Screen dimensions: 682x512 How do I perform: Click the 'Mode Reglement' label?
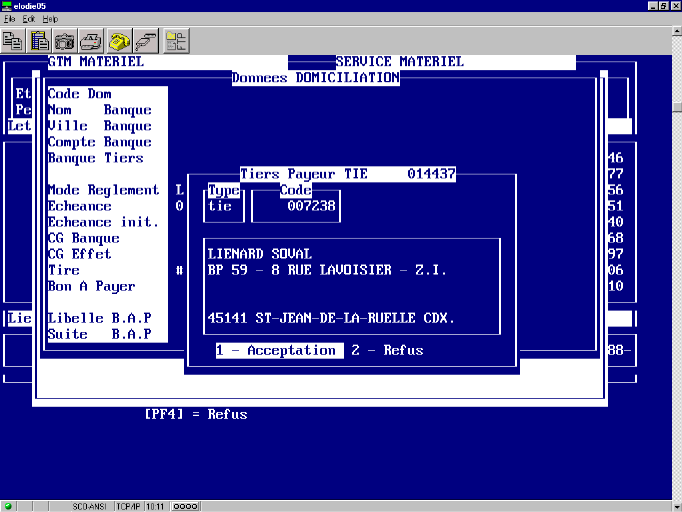pos(104,190)
